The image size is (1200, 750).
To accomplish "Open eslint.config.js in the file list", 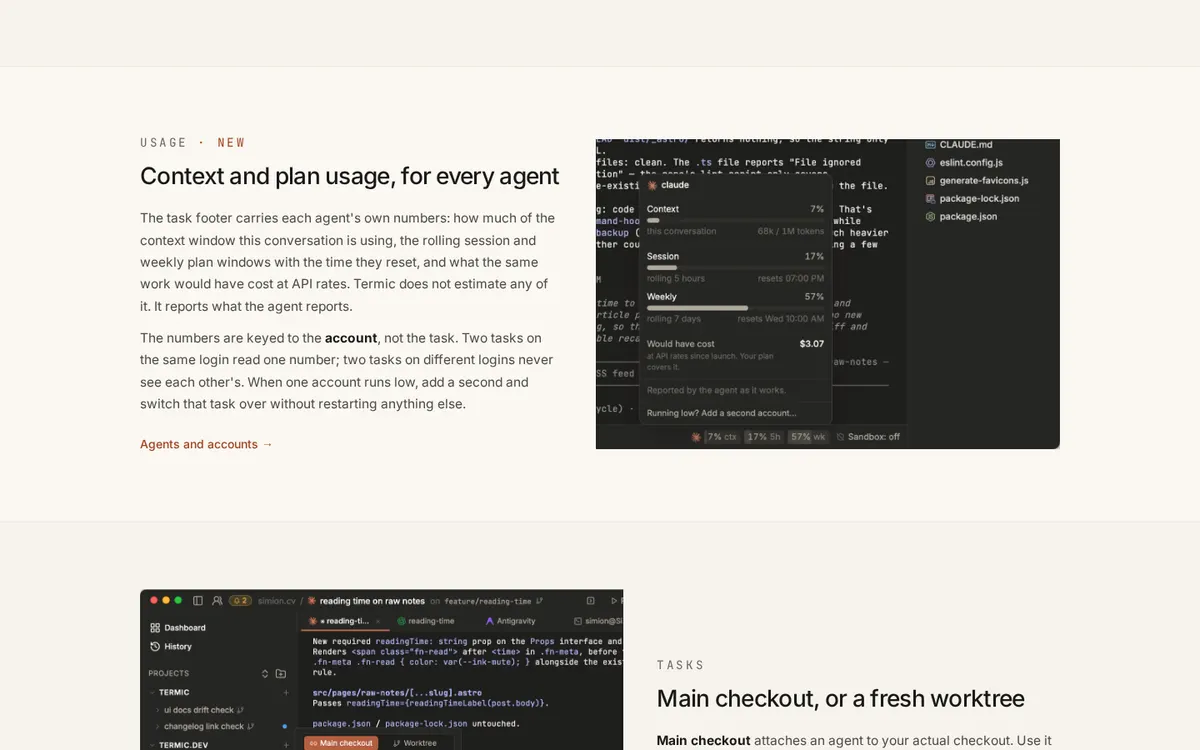I will (971, 162).
